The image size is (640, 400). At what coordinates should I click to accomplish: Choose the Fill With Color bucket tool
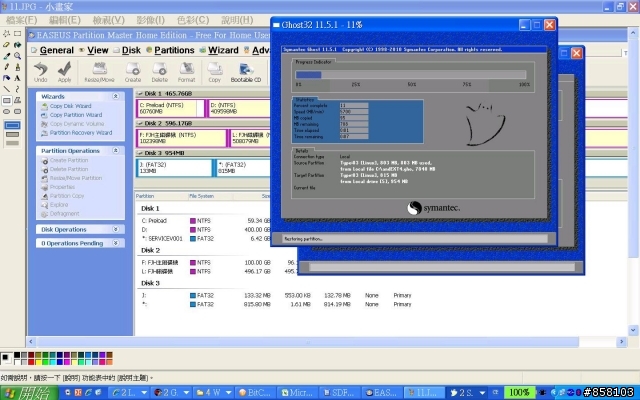click(18, 44)
